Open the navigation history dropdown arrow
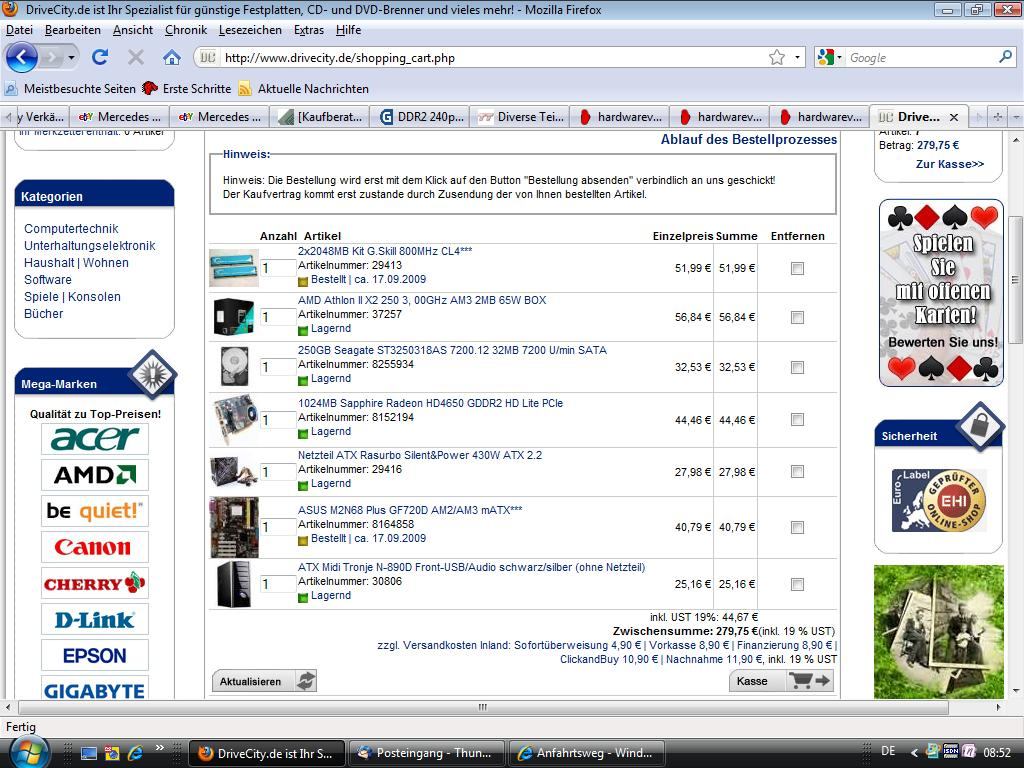1024x768 pixels. pyautogui.click(x=71, y=57)
